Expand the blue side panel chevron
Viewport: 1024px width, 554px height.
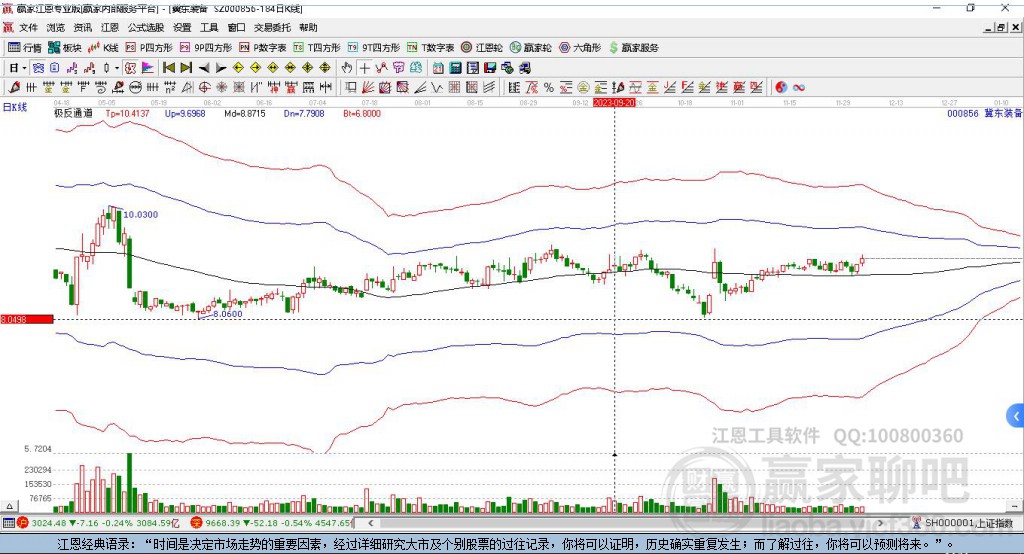[1016, 416]
